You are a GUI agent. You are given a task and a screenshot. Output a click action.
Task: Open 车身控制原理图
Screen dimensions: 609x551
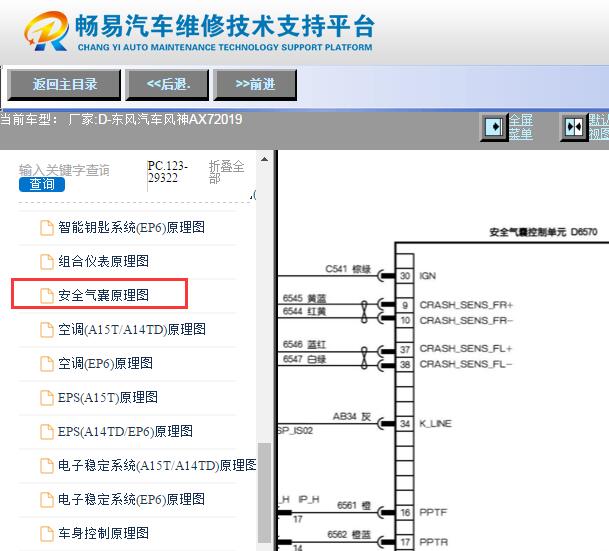(103, 533)
